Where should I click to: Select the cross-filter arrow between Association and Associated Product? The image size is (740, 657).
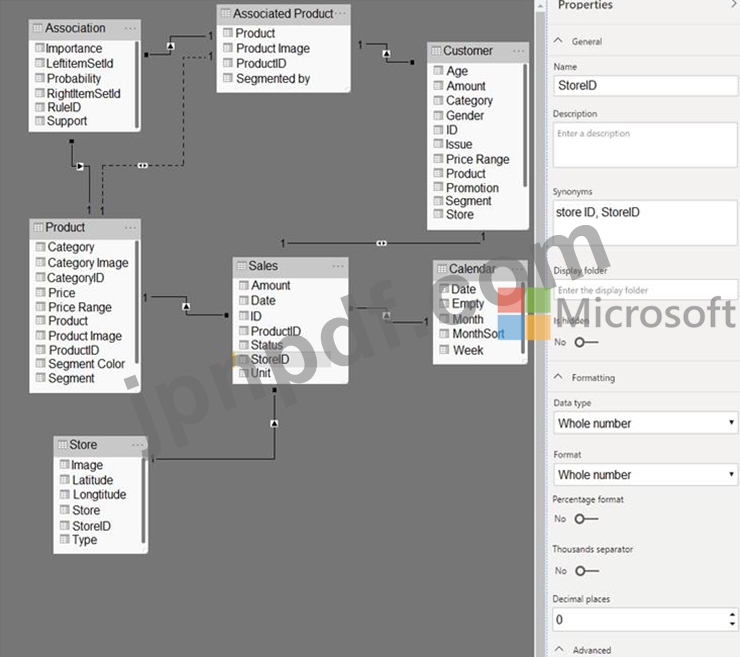click(x=170, y=46)
